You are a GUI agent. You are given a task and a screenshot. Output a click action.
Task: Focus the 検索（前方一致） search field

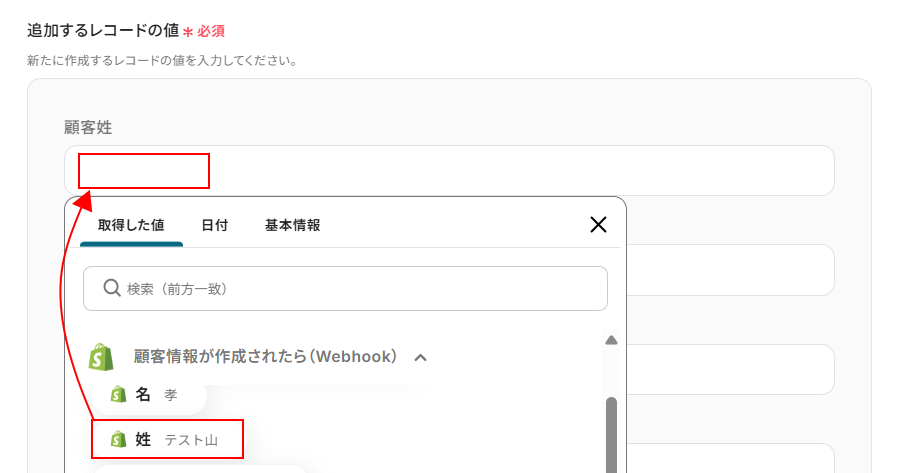345,288
